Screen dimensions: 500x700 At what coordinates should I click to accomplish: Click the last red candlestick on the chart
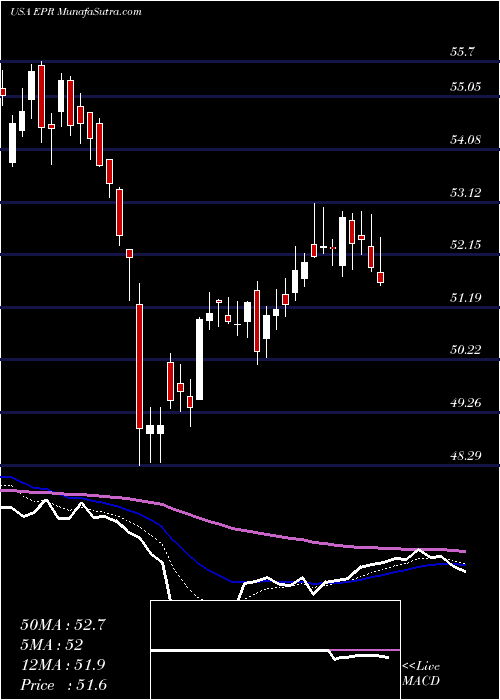[x=380, y=277]
